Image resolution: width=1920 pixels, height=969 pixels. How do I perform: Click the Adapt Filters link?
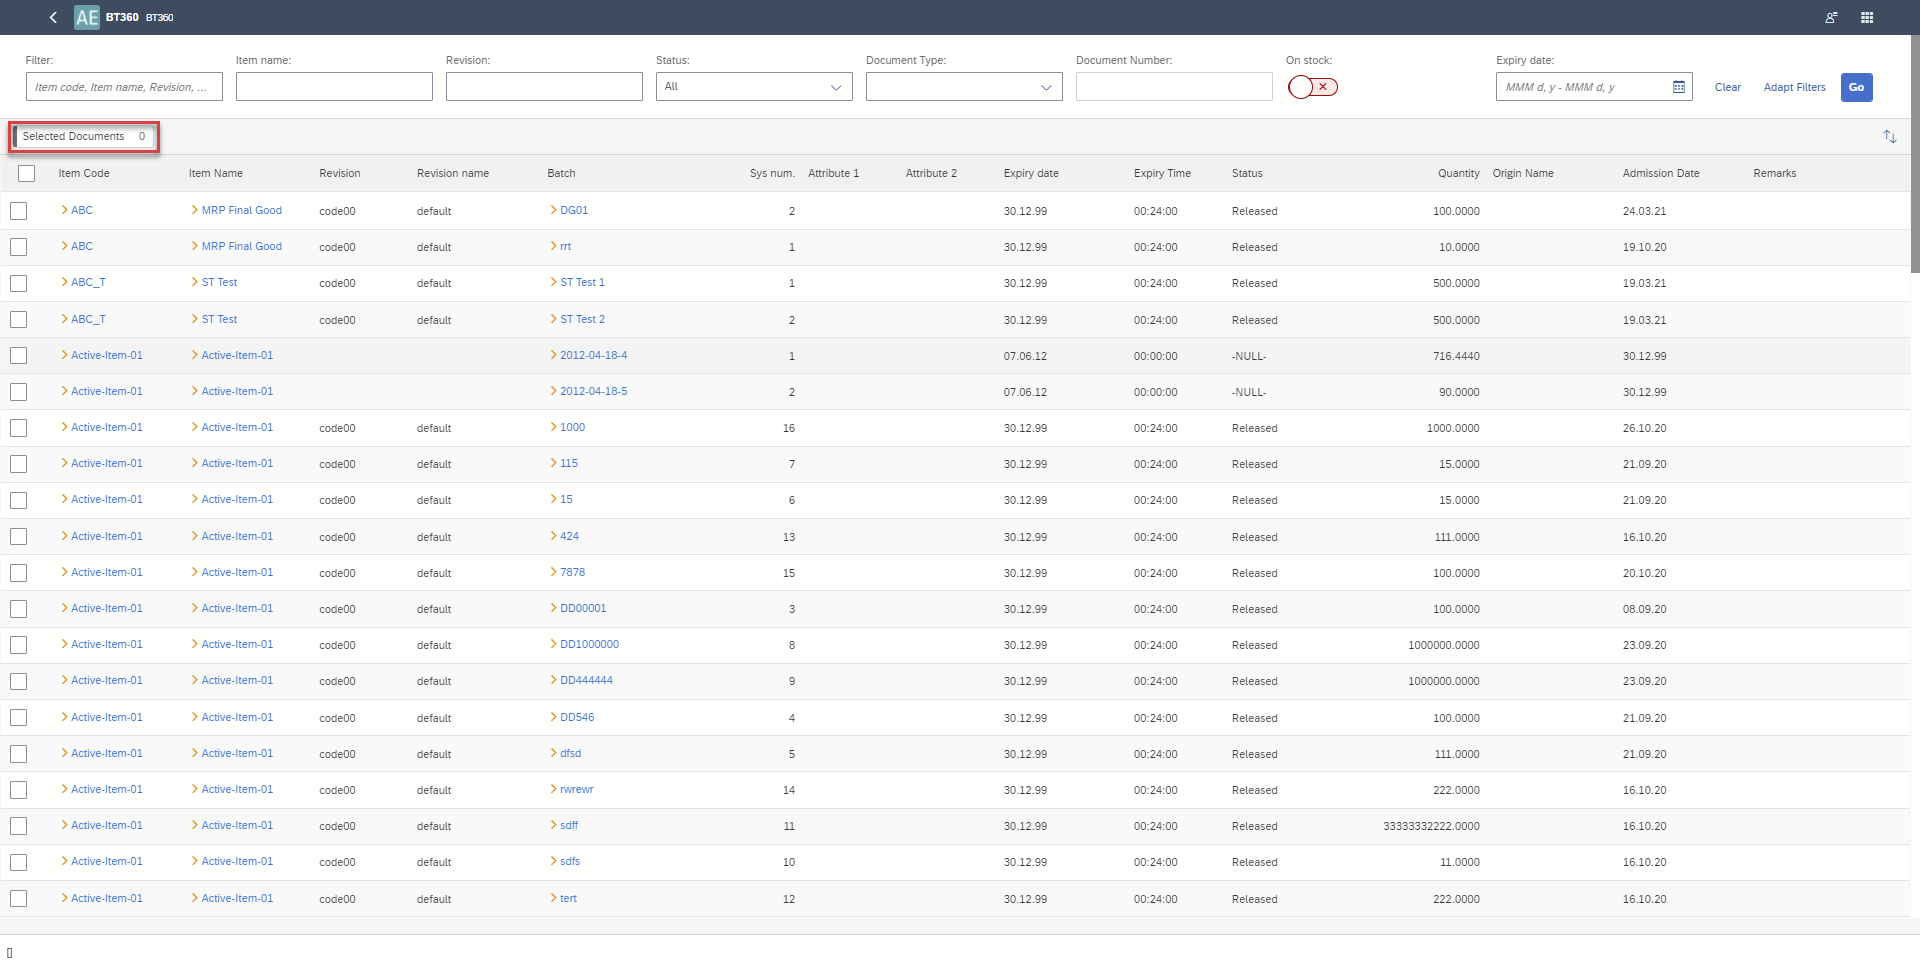click(1794, 87)
